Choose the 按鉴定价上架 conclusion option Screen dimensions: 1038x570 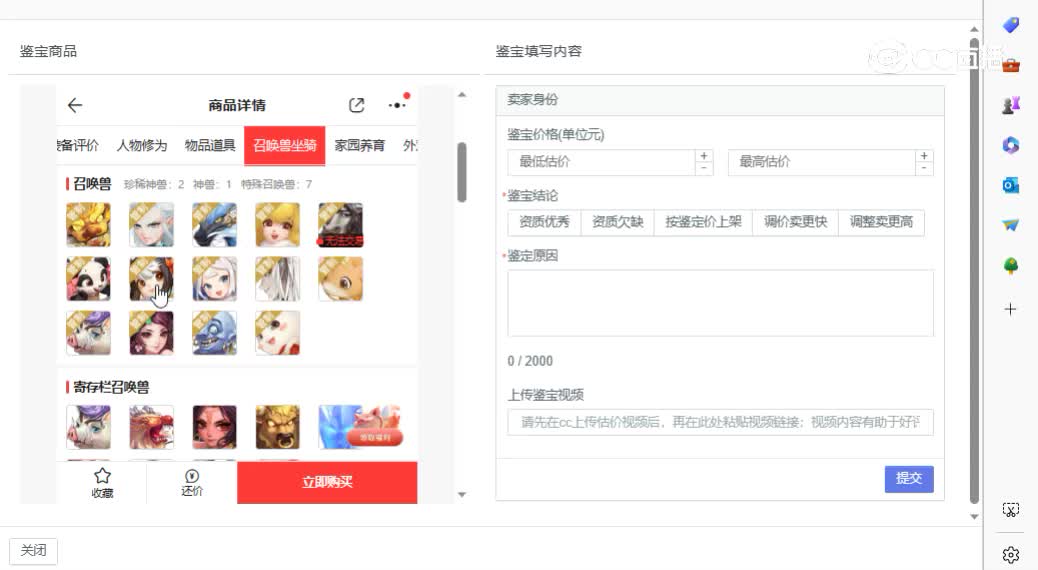click(x=703, y=222)
